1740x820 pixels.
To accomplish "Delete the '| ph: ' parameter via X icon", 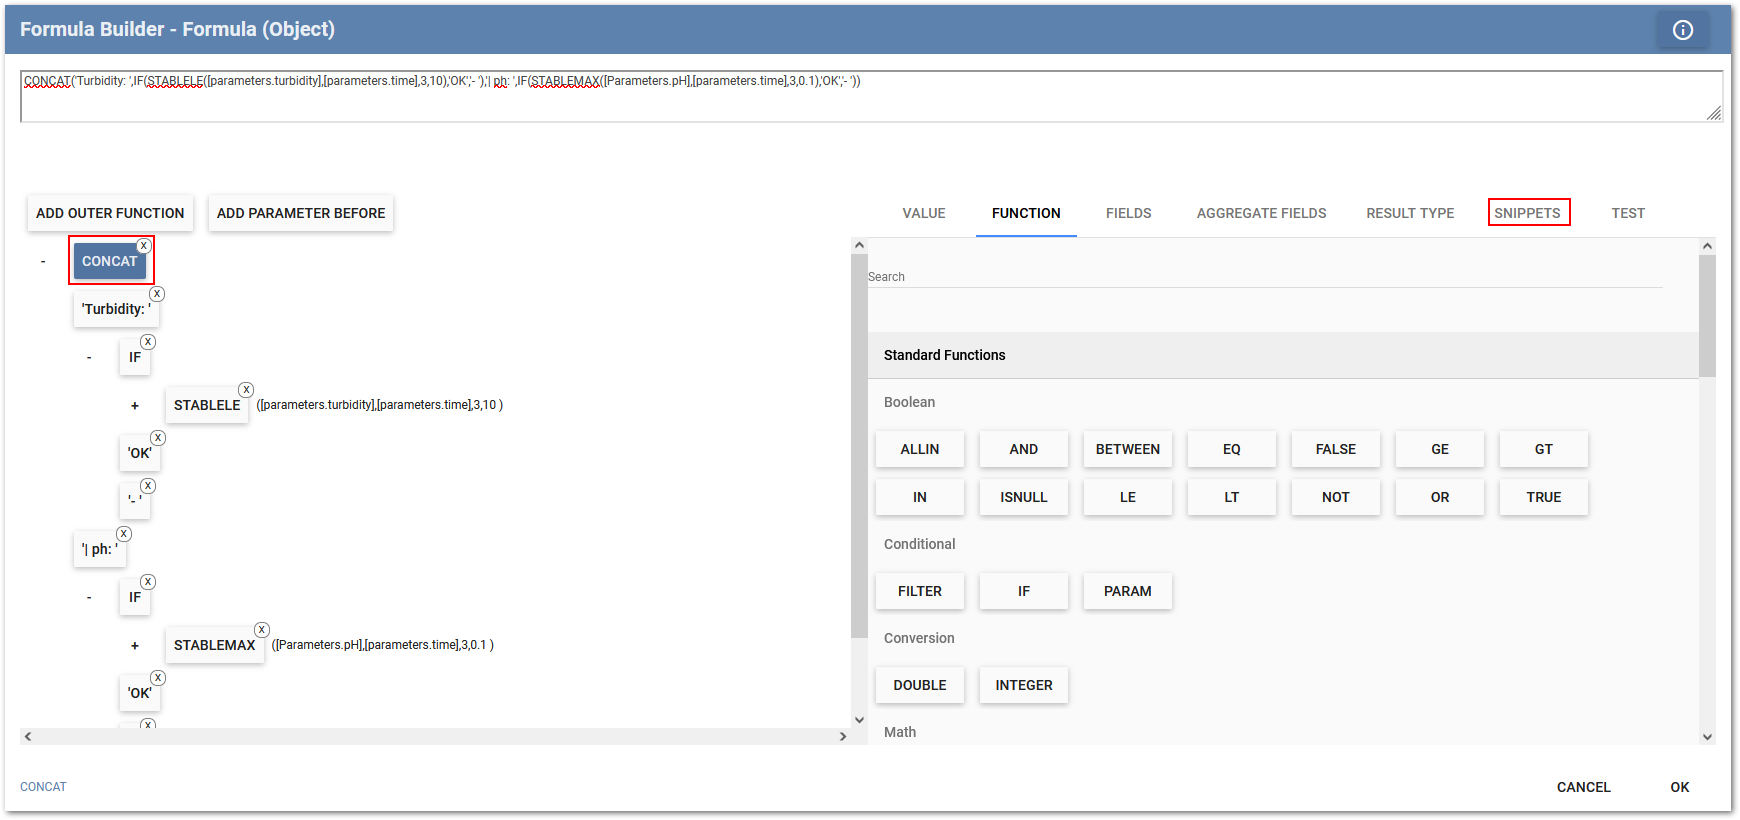I will coord(124,534).
